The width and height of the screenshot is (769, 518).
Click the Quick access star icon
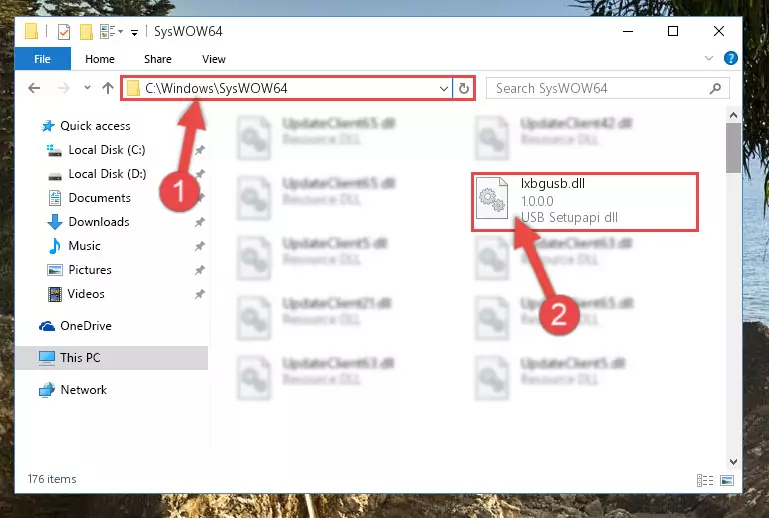click(48, 126)
